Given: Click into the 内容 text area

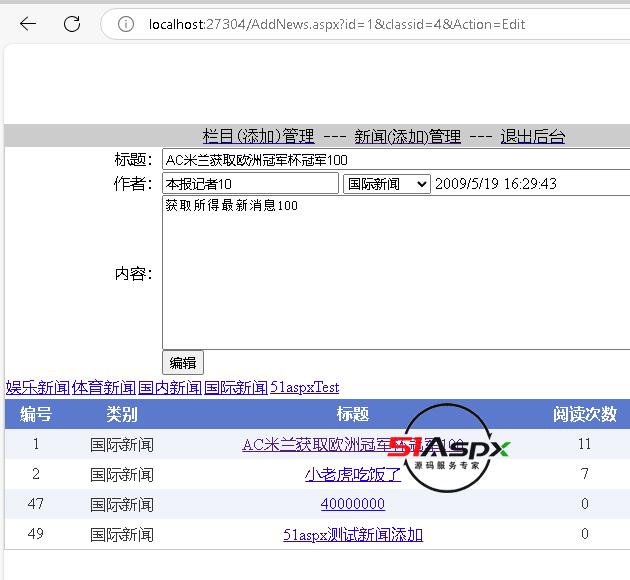Looking at the screenshot, I should pos(396,273).
